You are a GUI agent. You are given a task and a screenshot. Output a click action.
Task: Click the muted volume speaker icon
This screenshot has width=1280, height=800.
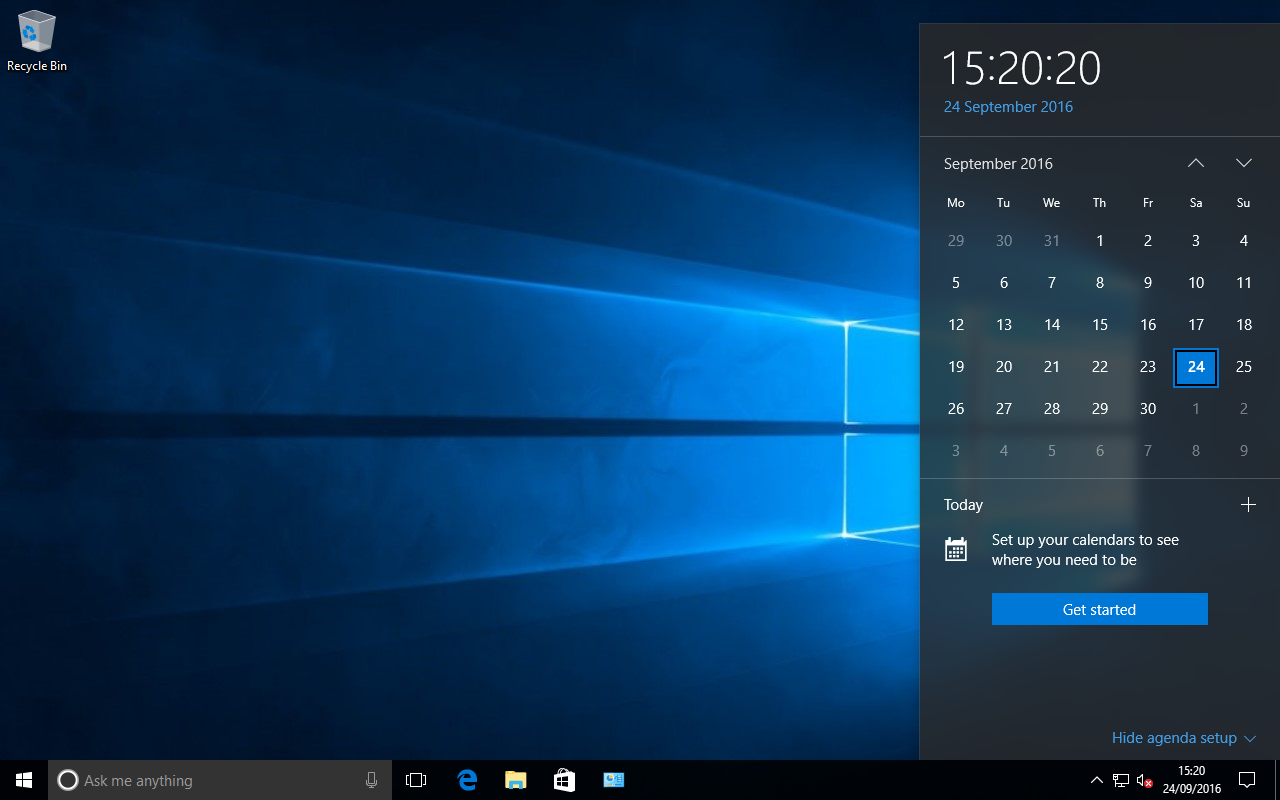click(x=1145, y=780)
